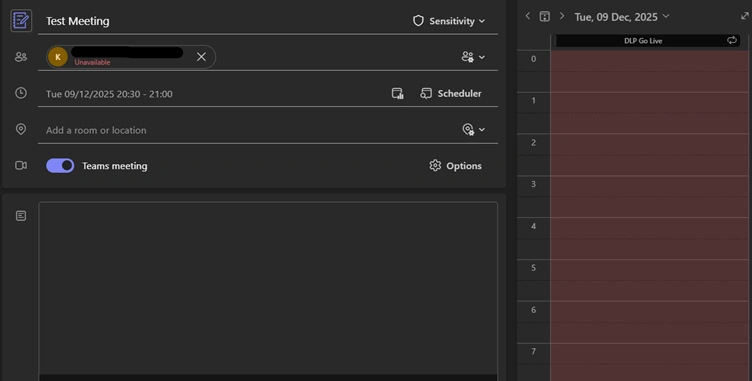Jump to today in the calendar
752x381 pixels.
pos(545,16)
